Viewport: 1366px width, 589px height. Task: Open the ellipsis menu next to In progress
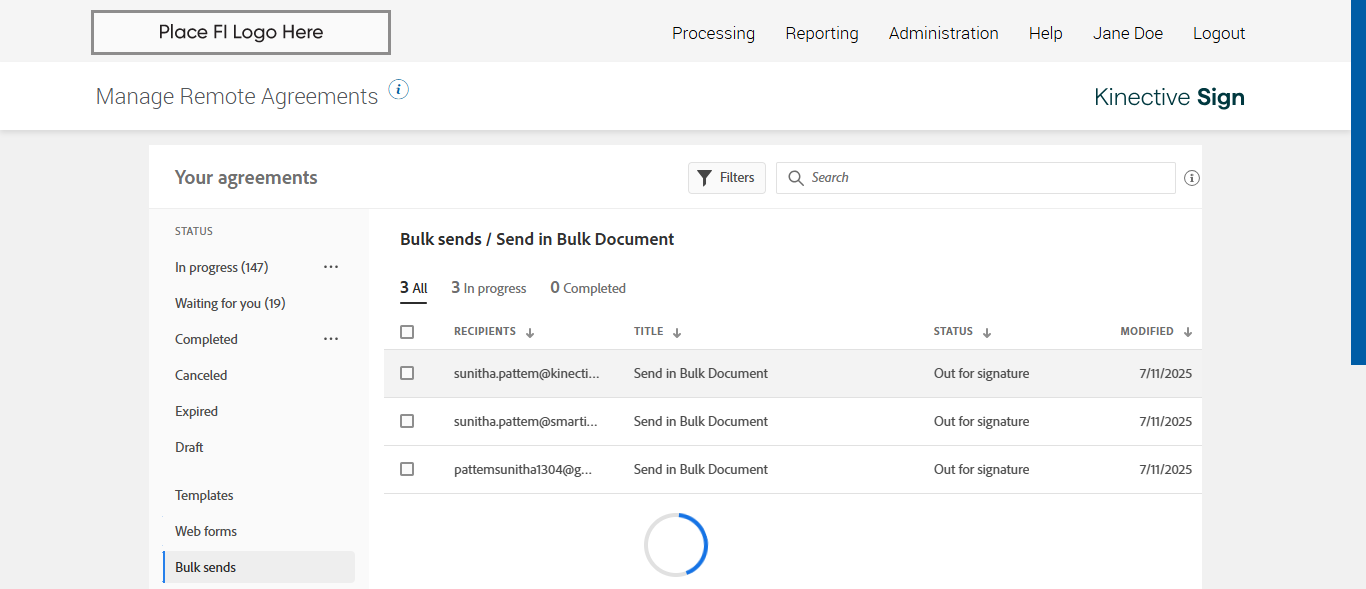click(x=331, y=267)
